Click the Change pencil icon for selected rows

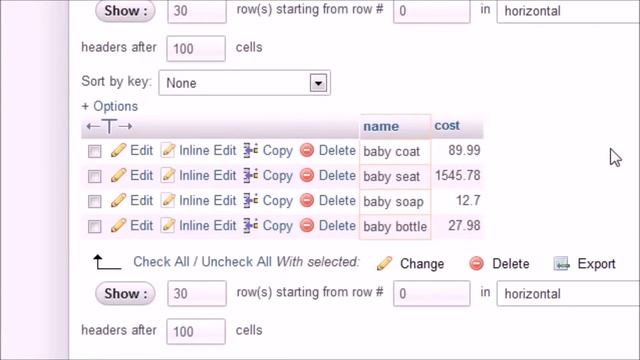point(384,264)
